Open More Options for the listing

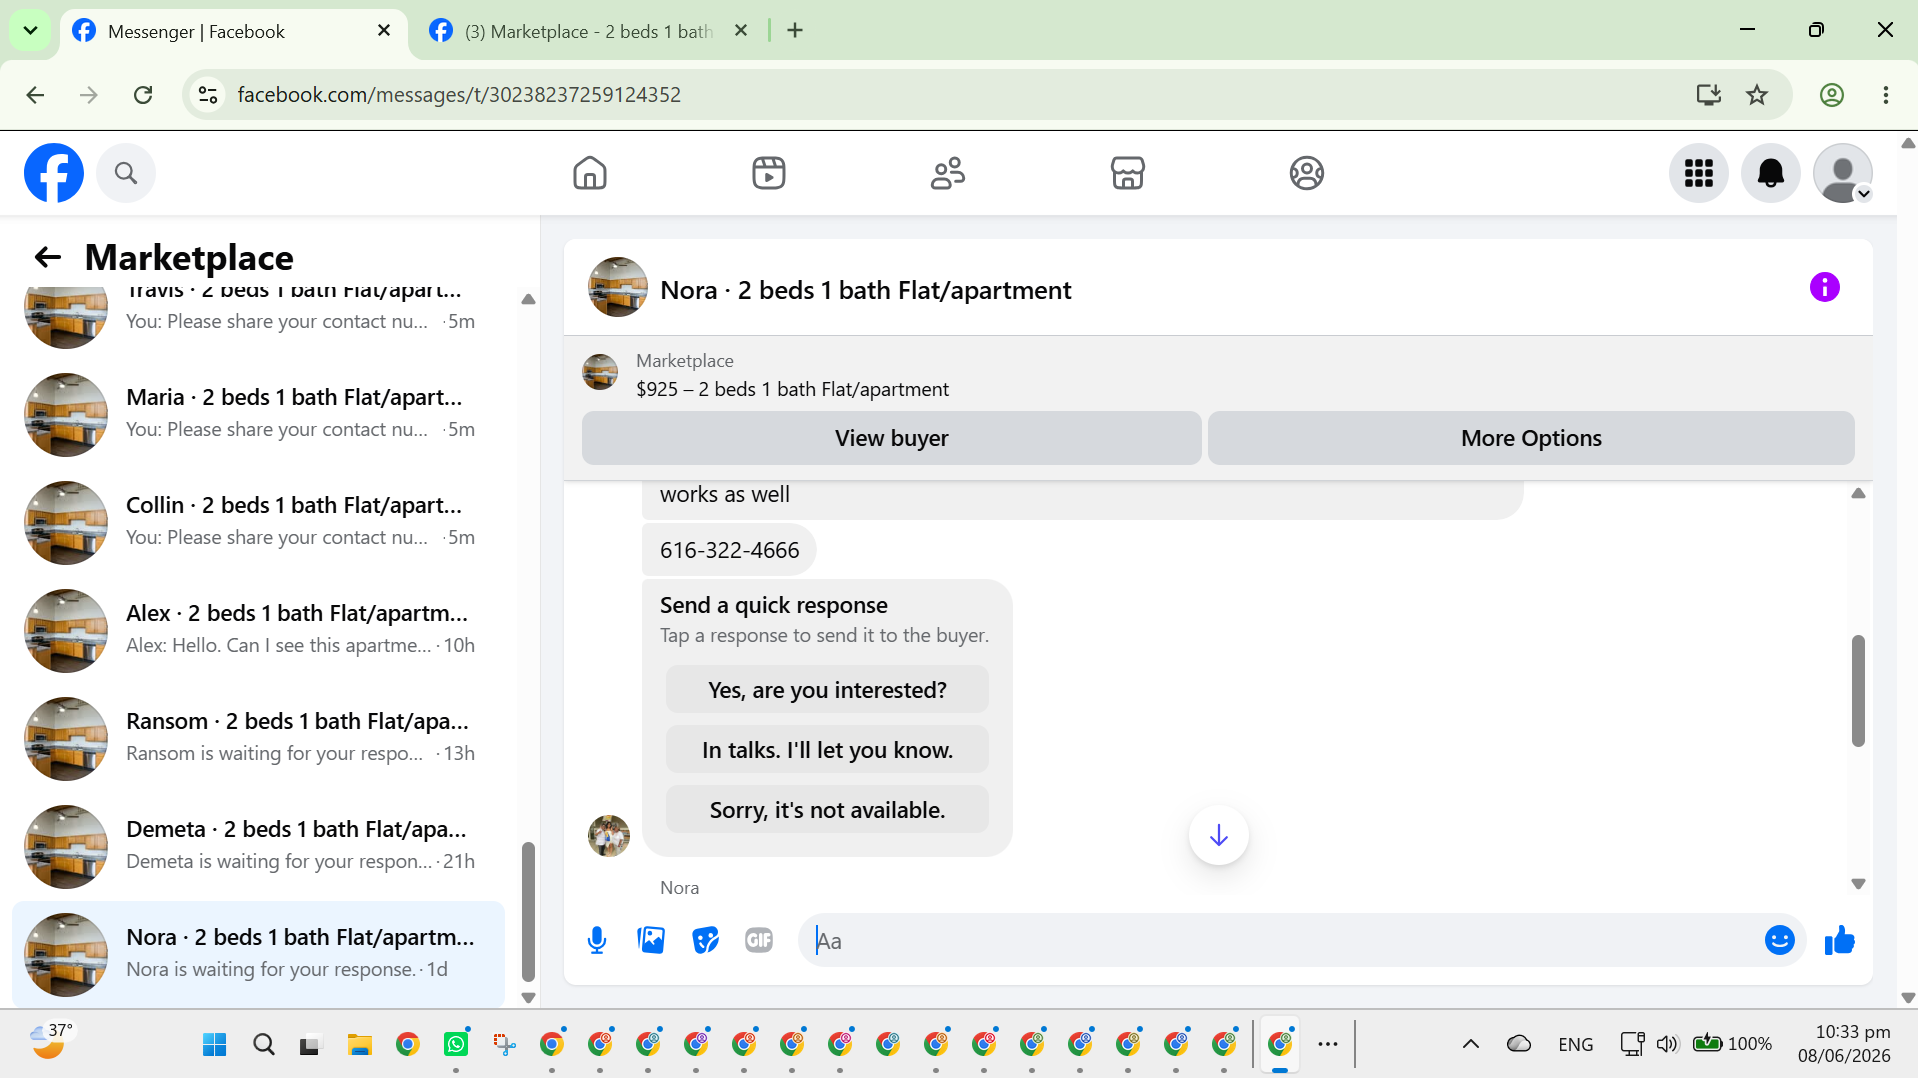(1531, 438)
